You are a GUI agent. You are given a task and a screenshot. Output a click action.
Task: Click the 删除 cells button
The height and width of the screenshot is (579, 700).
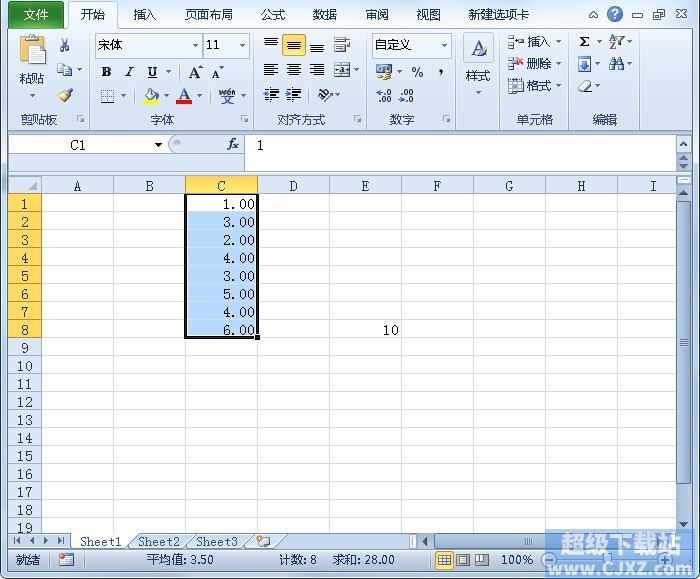(x=534, y=64)
